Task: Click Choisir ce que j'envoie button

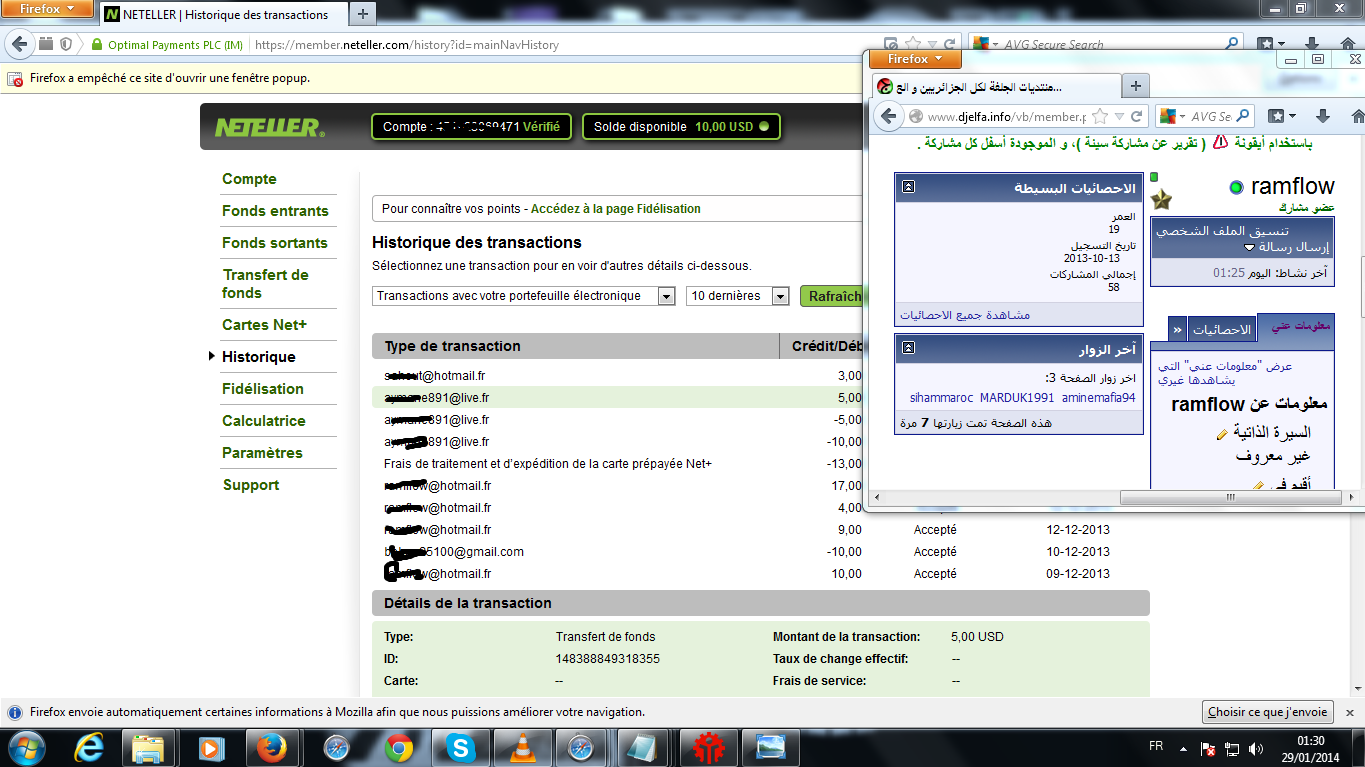Action: [1268, 712]
